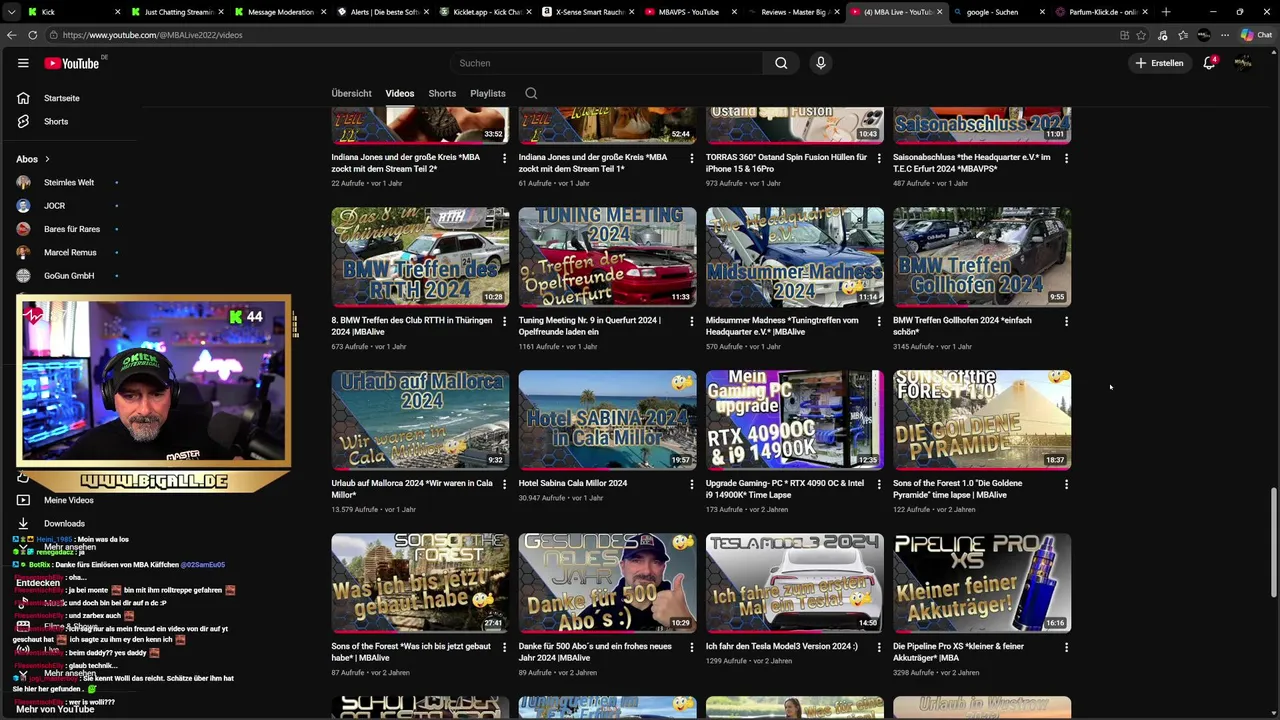
Task: Open the browser three-dots settings menu
Action: [x=1225, y=35]
